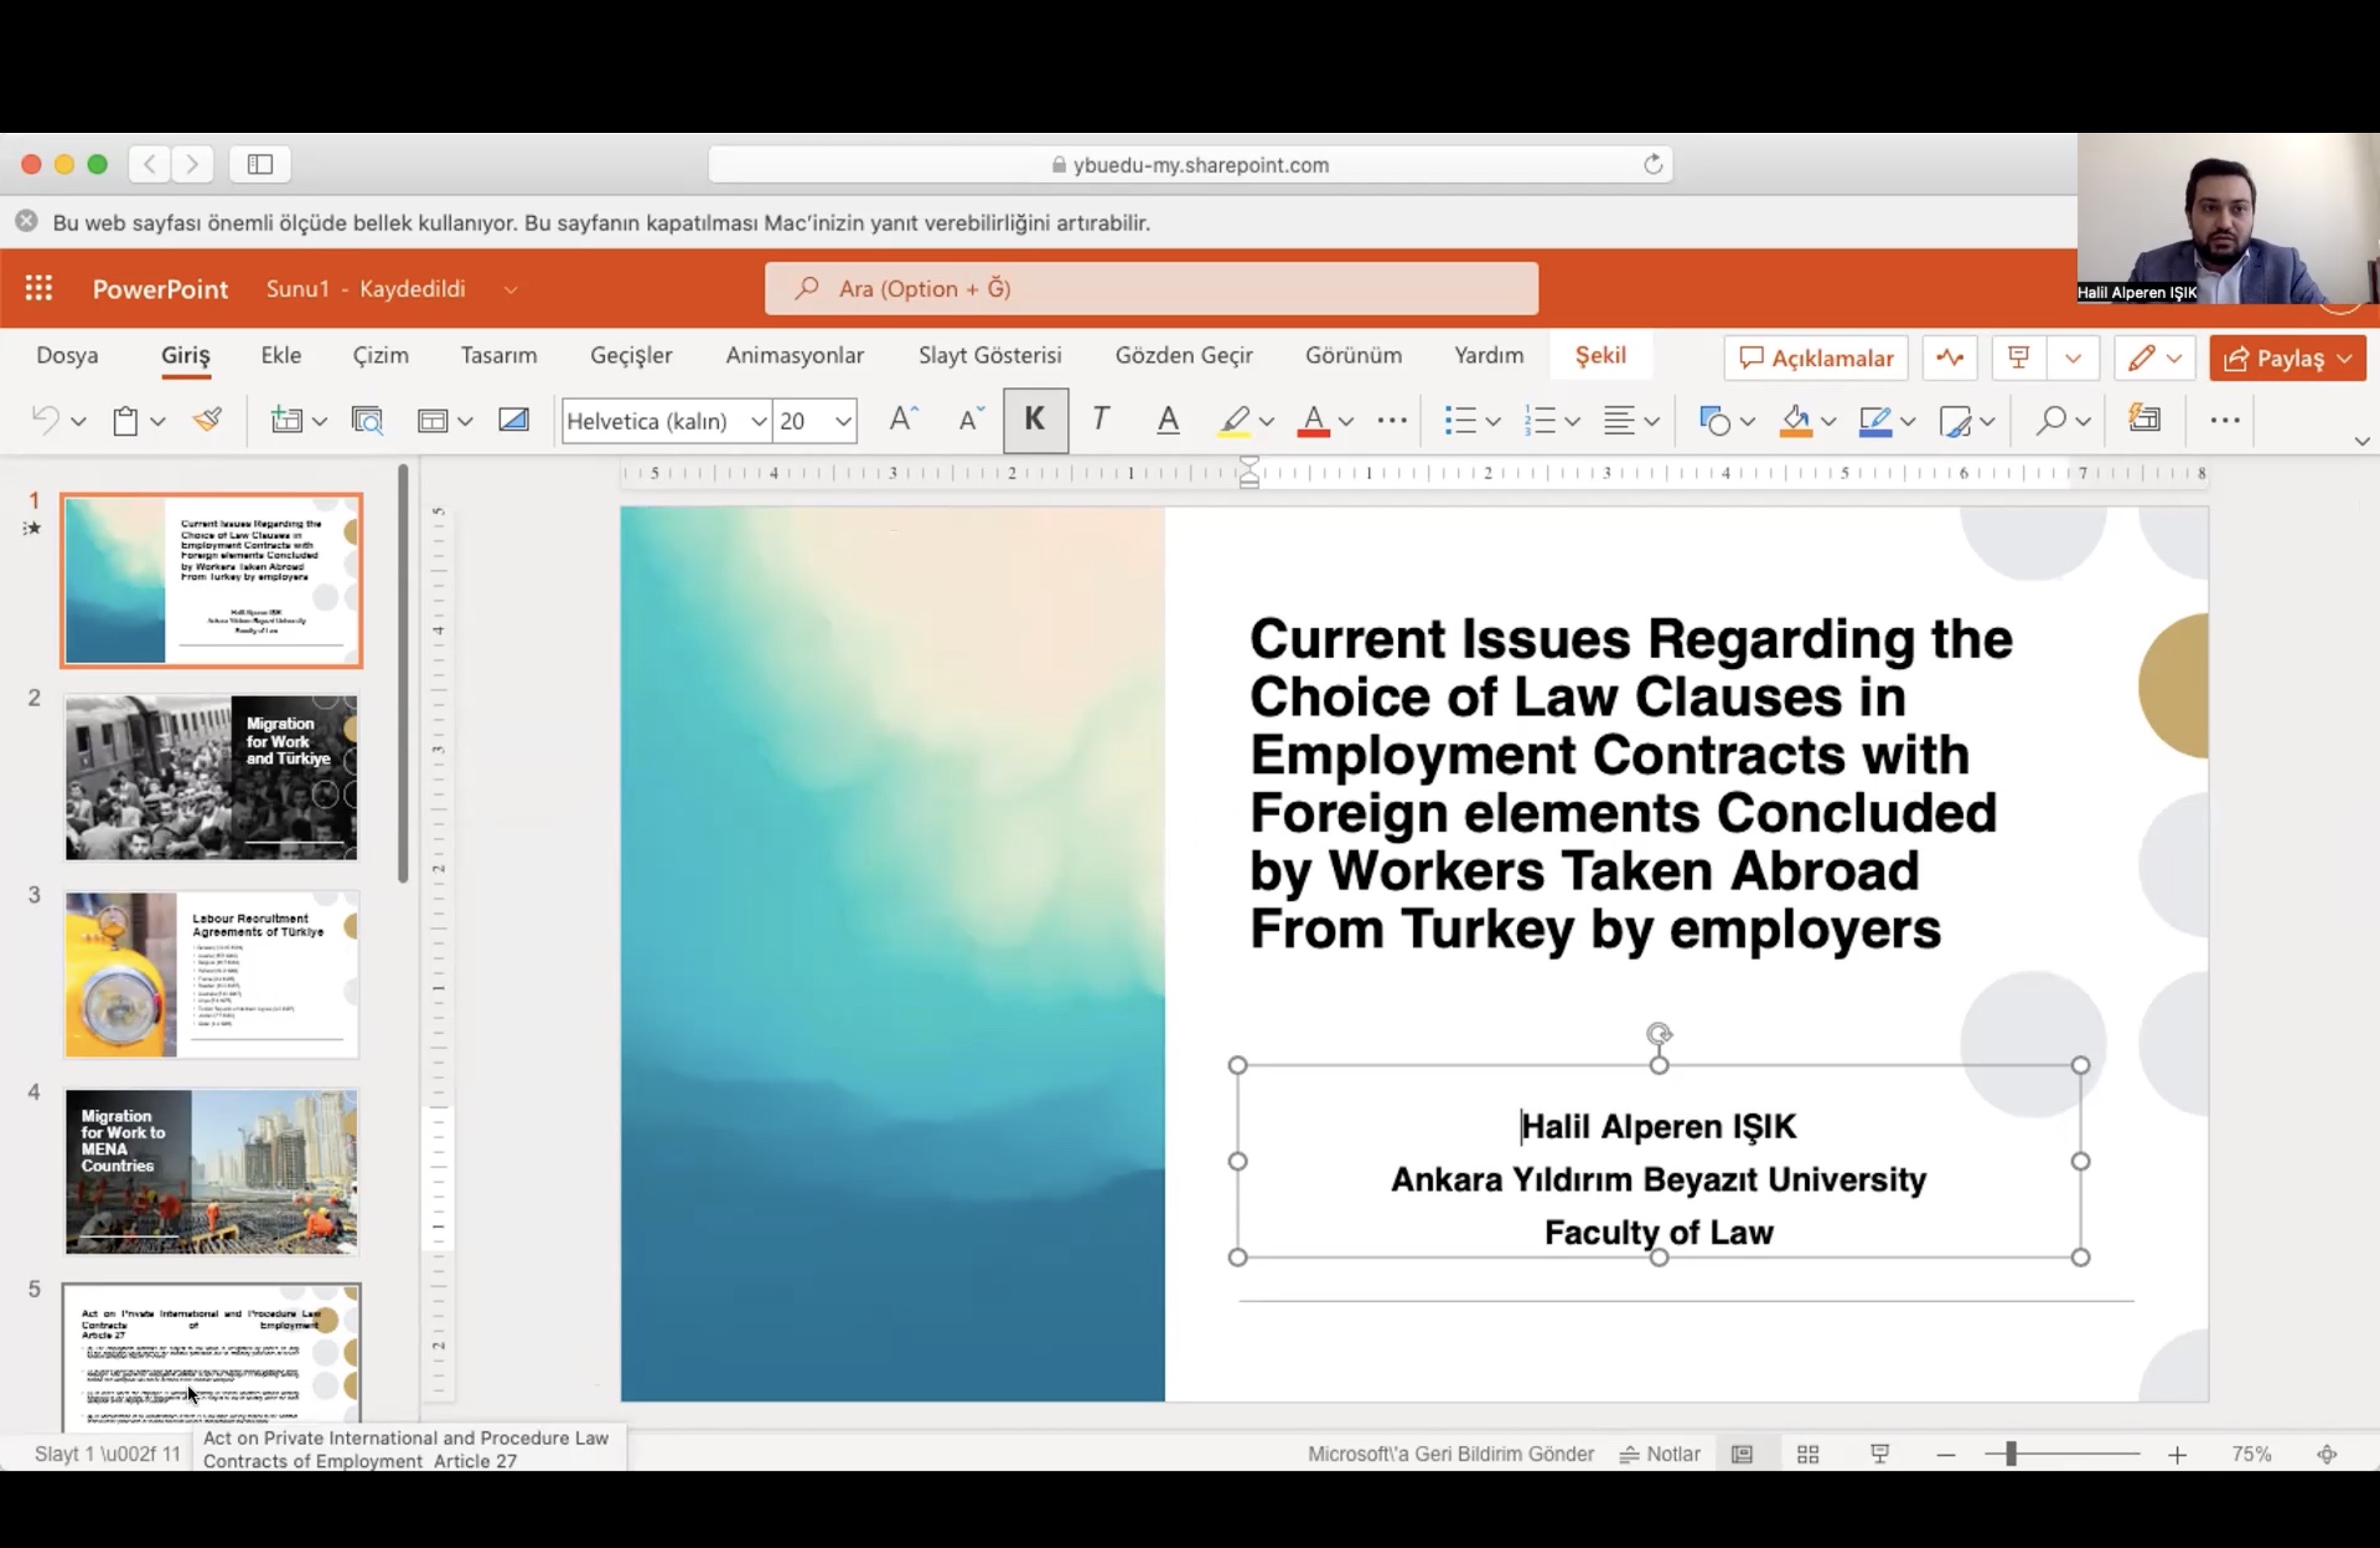This screenshot has height=1548, width=2380.
Task: Switch to slide sorter grid view
Action: 1808,1454
